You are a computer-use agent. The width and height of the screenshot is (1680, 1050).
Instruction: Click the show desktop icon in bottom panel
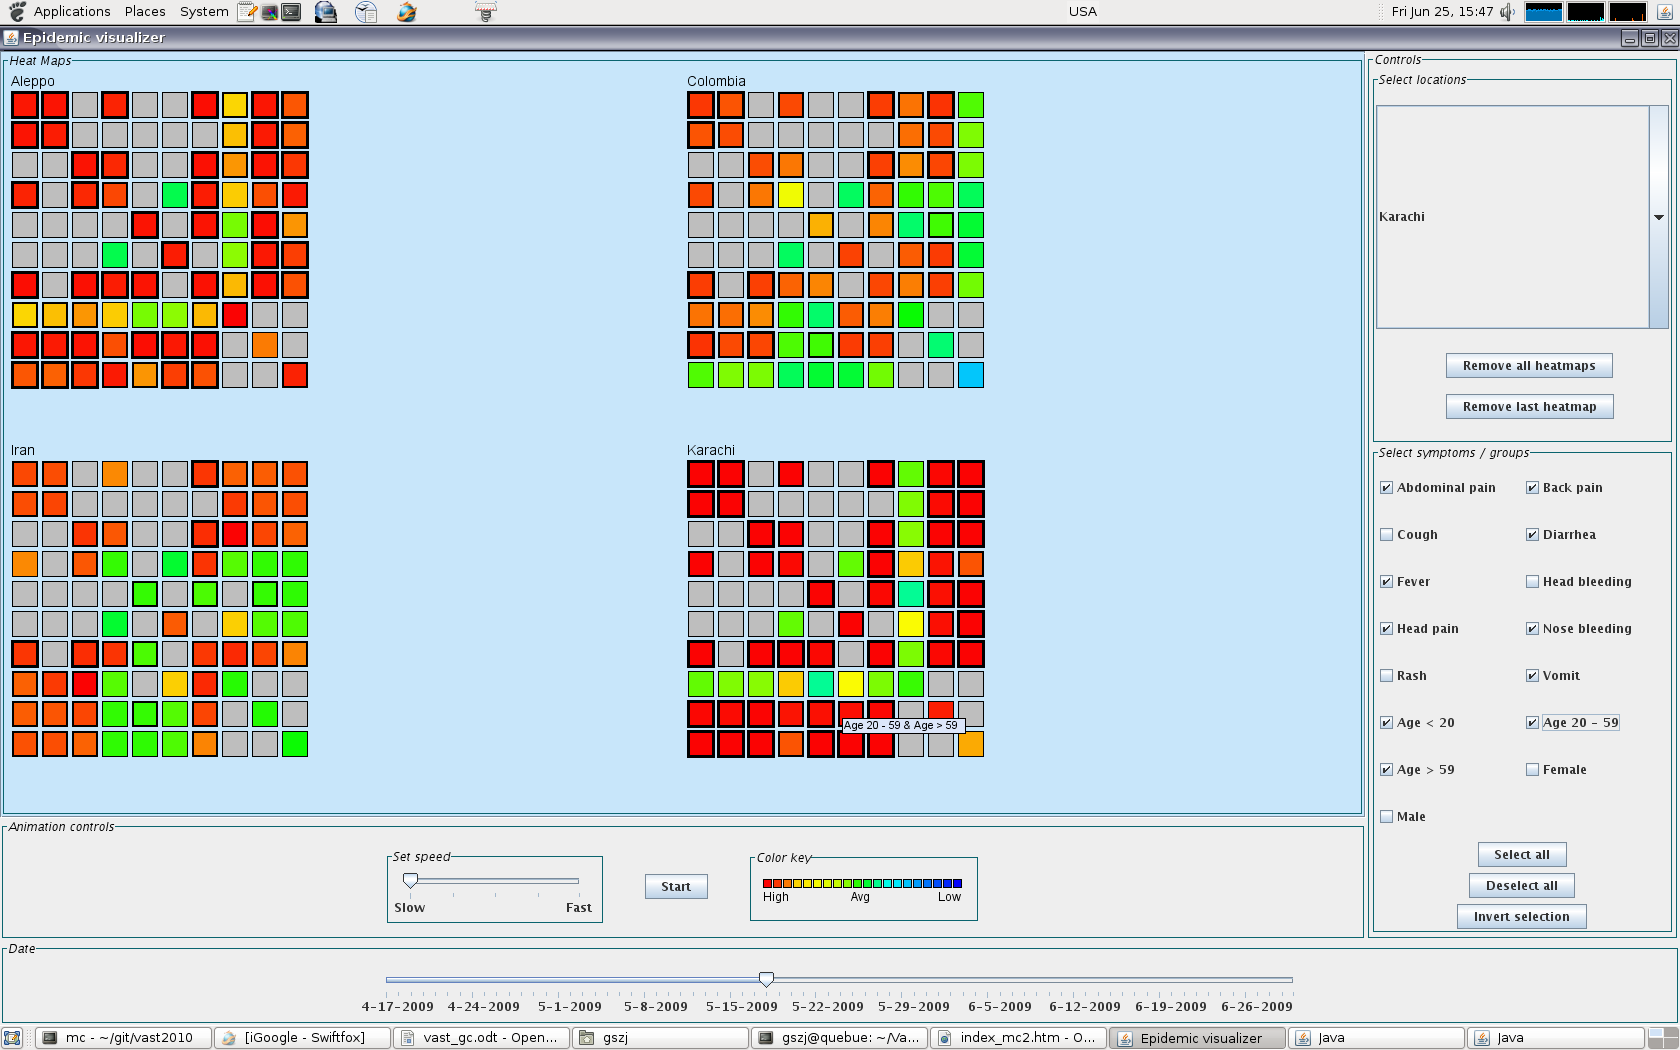(x=12, y=1038)
